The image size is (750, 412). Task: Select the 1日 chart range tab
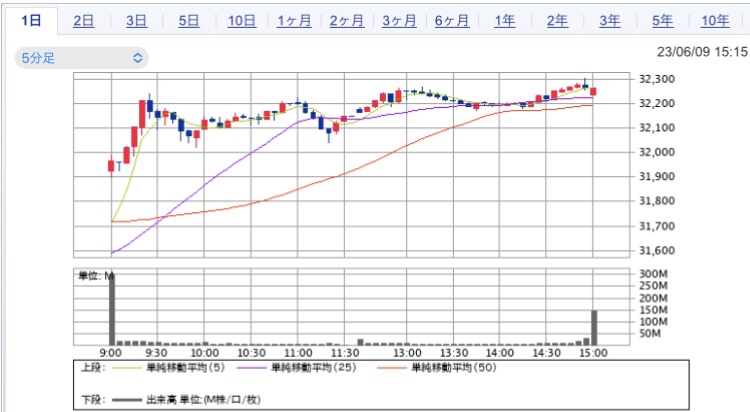tap(31, 21)
